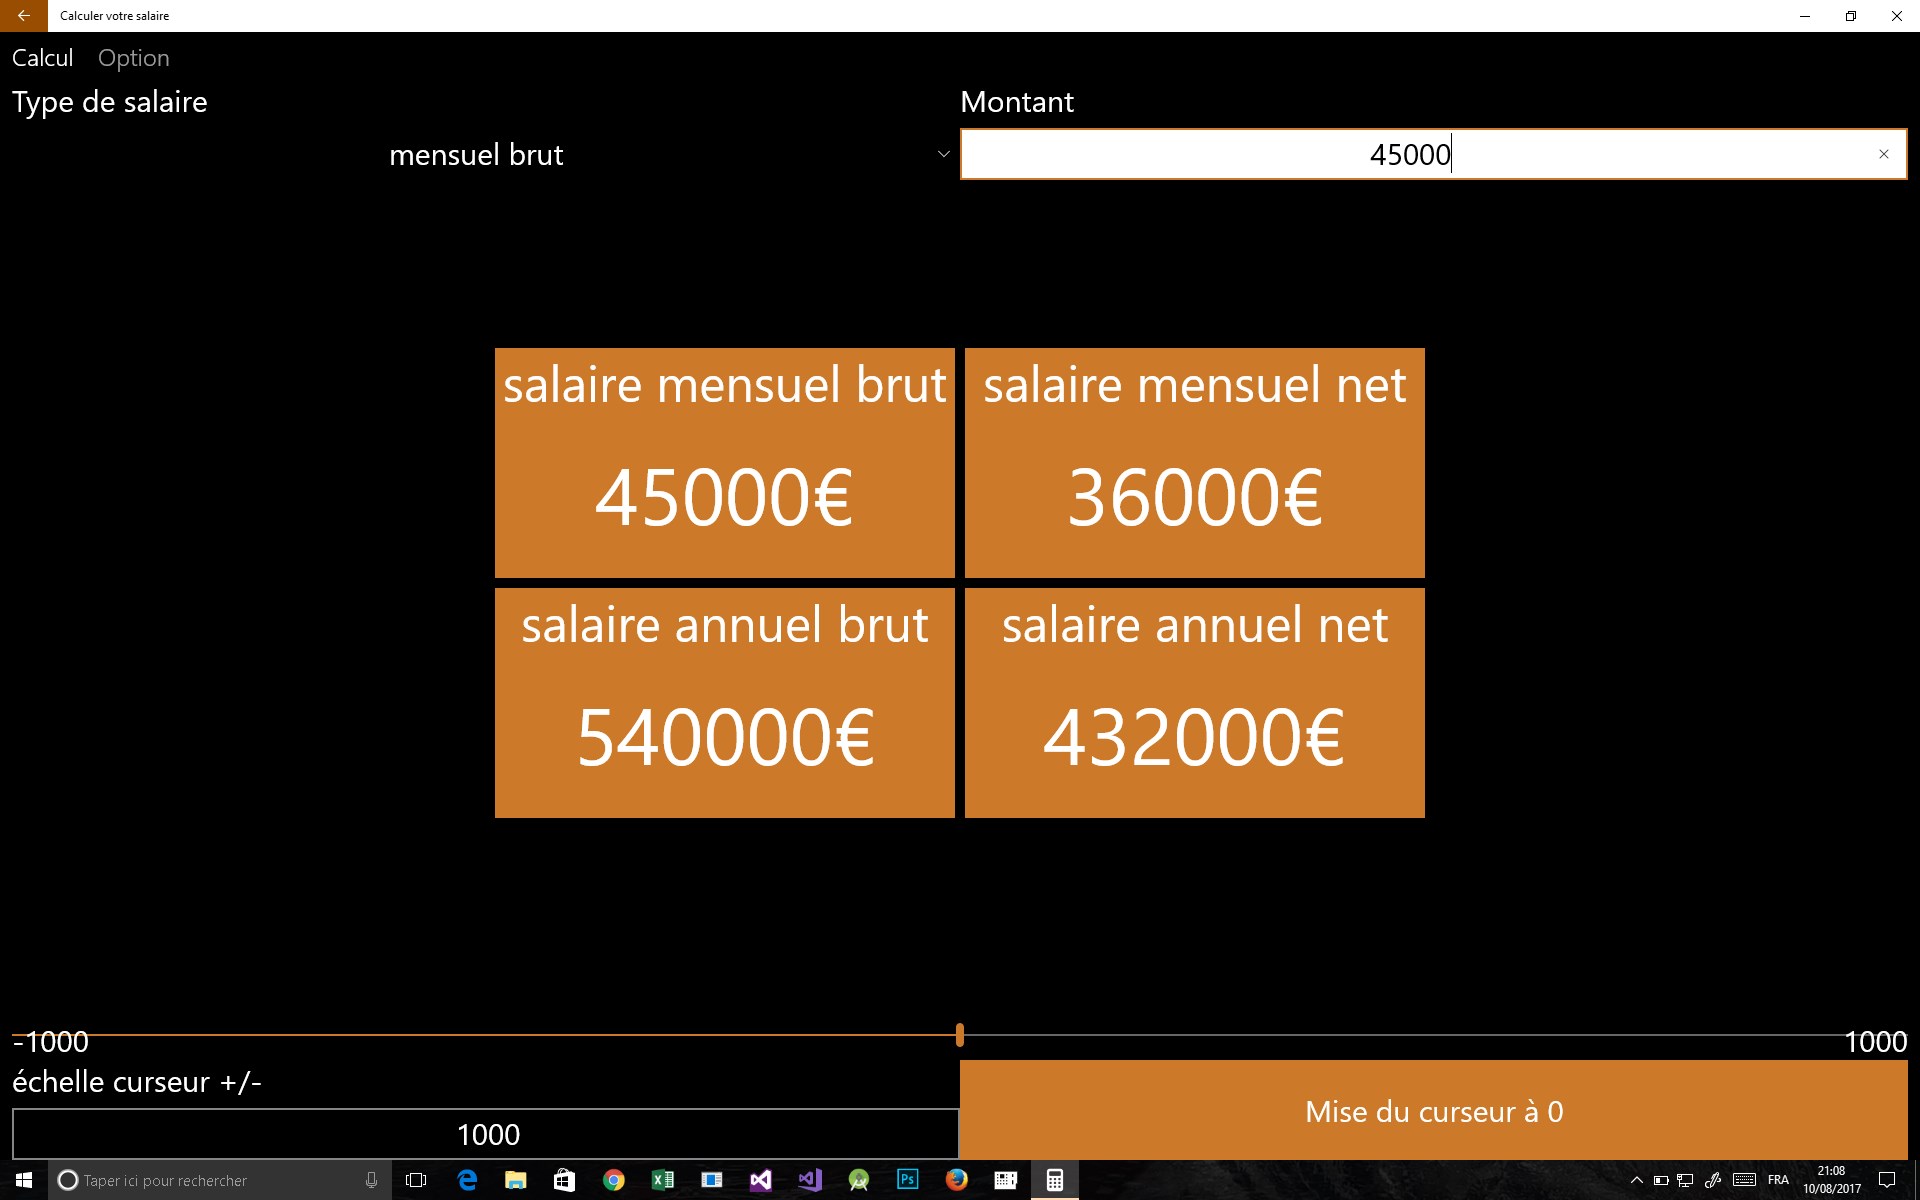Screen dimensions: 1920x1200
Task: Click the back arrow in title bar
Action: coord(23,16)
